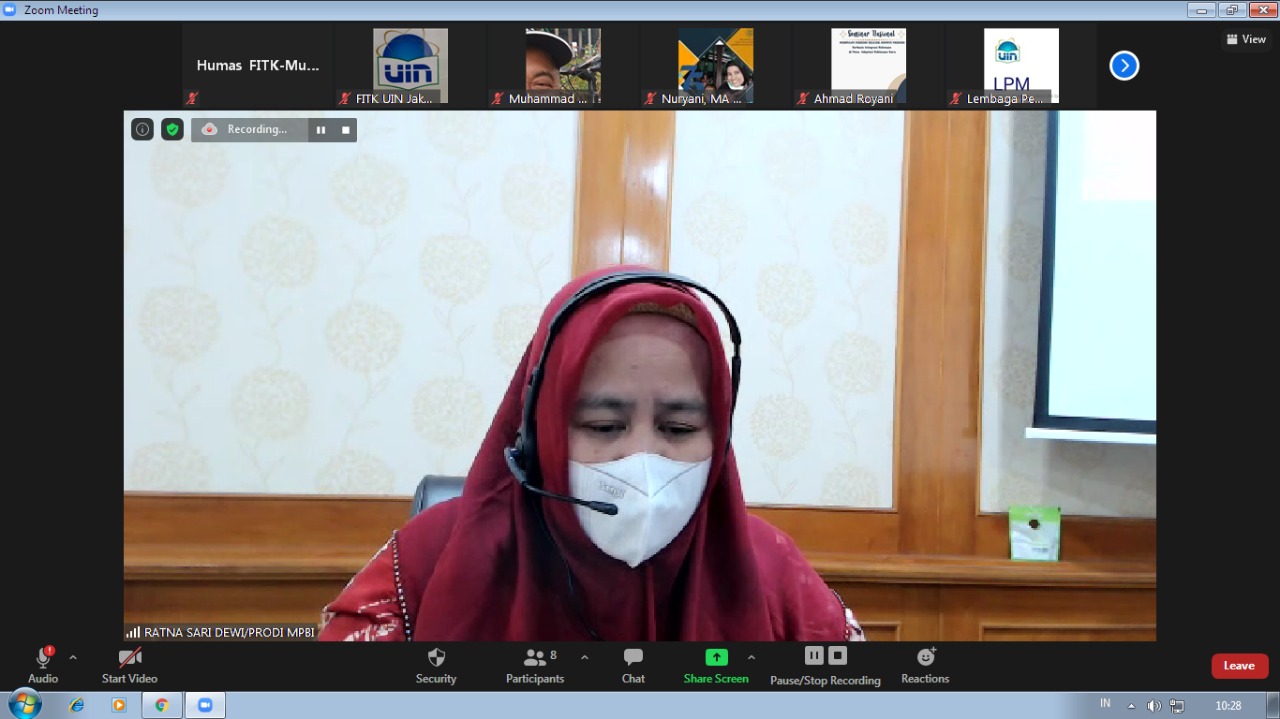The width and height of the screenshot is (1280, 719).
Task: Open the Chat panel
Action: coord(633,665)
